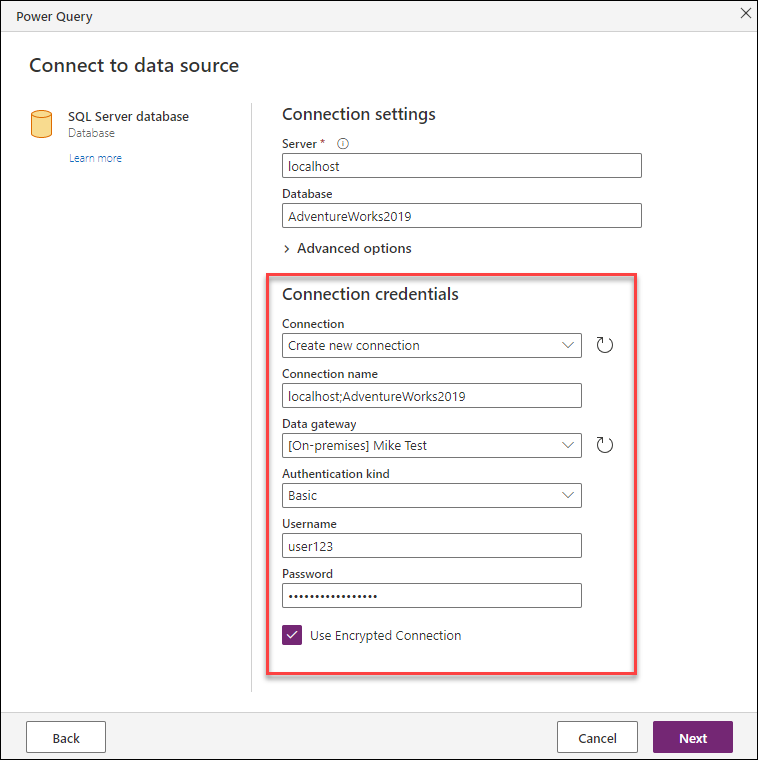Open the Authentication kind dropdown

(x=432, y=495)
